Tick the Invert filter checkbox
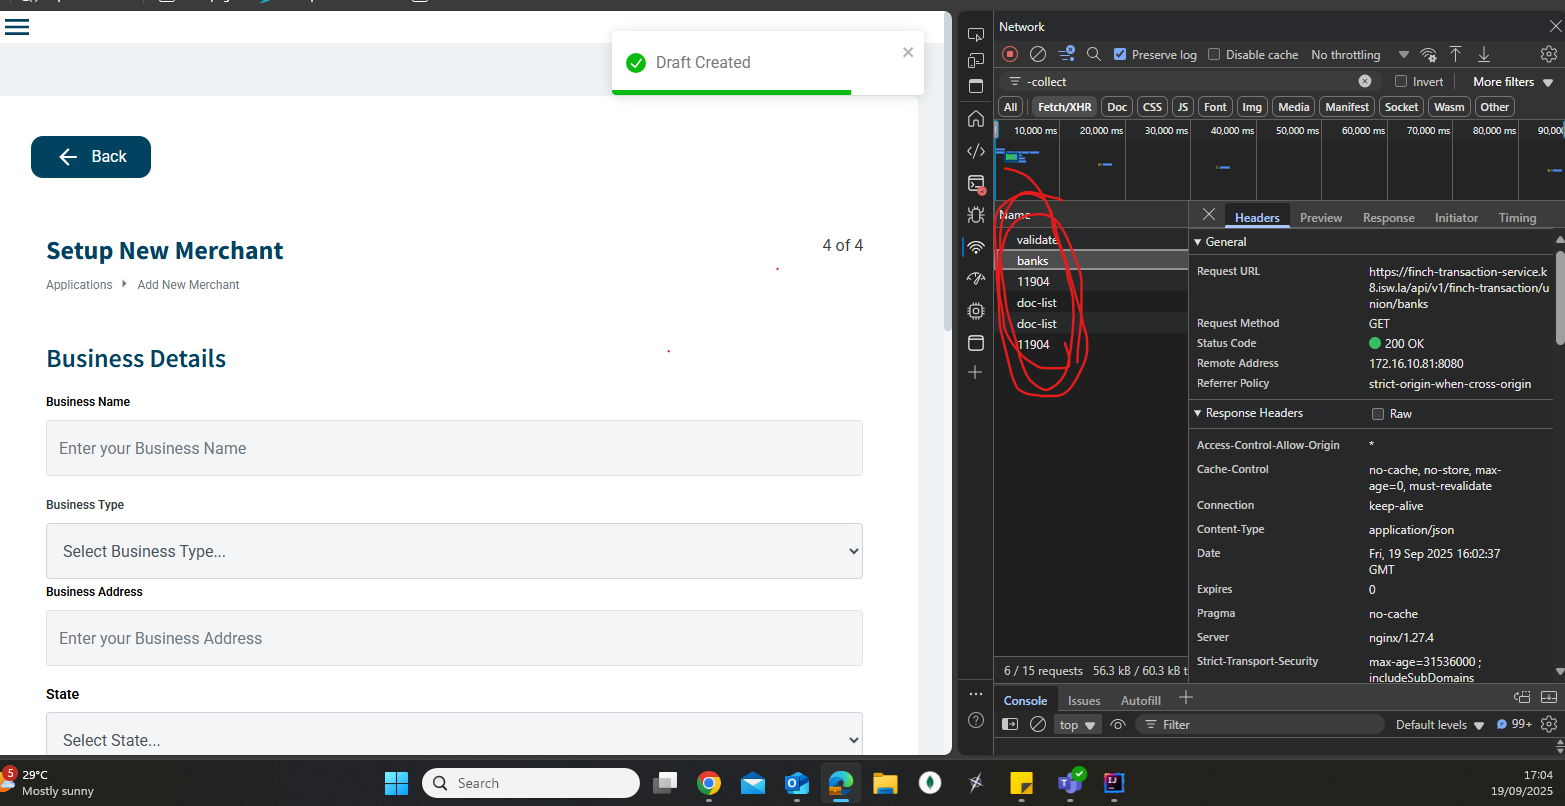The height and width of the screenshot is (806, 1565). tap(1401, 82)
